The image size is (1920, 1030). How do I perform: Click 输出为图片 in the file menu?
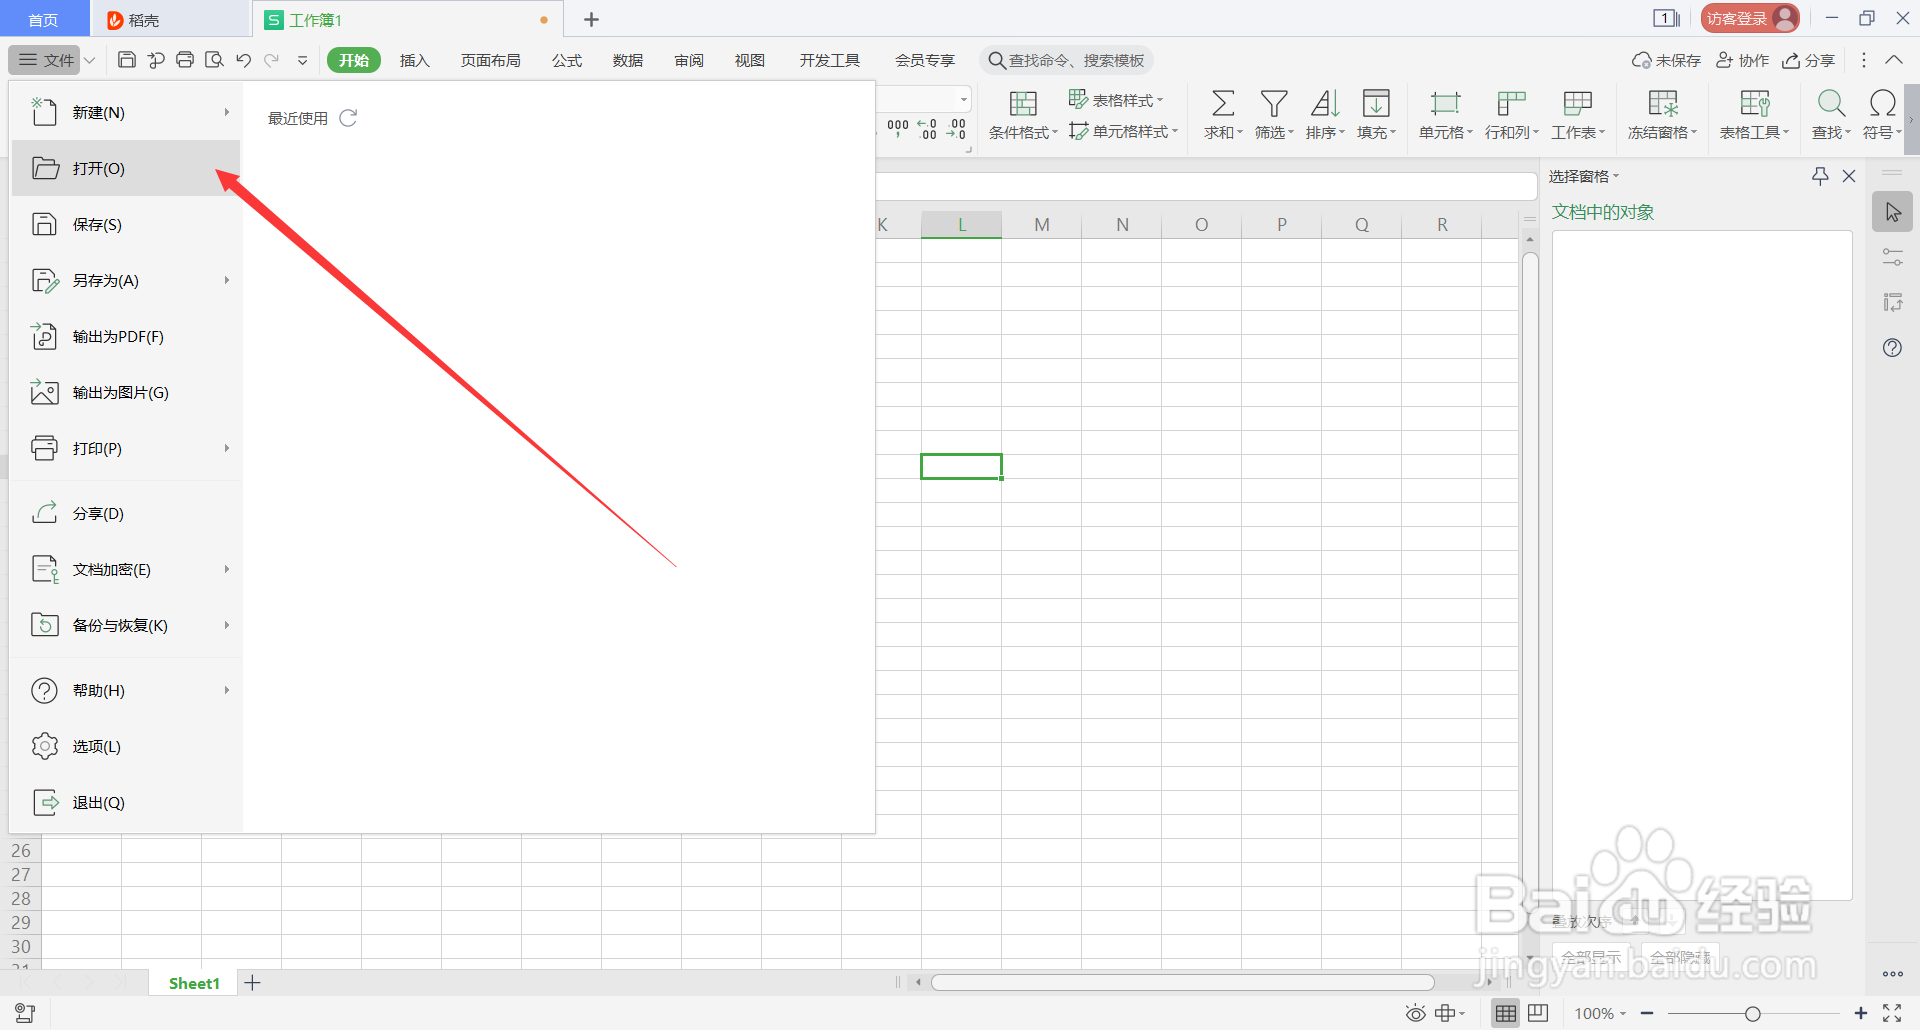tap(119, 392)
